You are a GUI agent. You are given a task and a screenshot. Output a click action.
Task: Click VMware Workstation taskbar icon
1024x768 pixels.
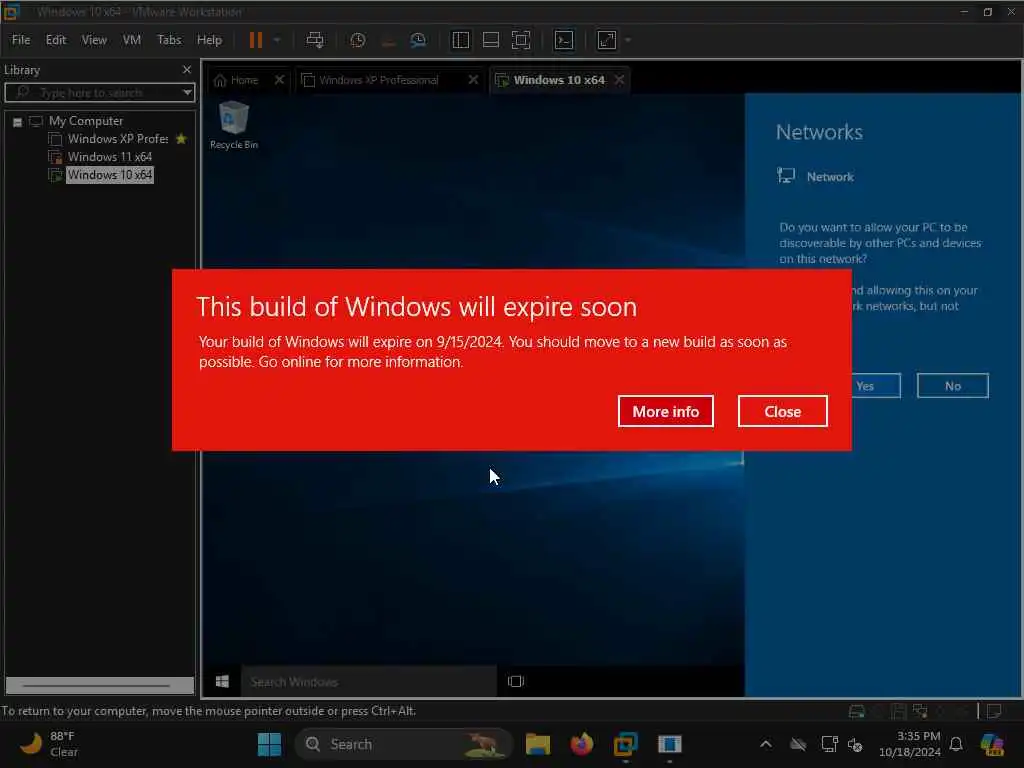tap(626, 744)
